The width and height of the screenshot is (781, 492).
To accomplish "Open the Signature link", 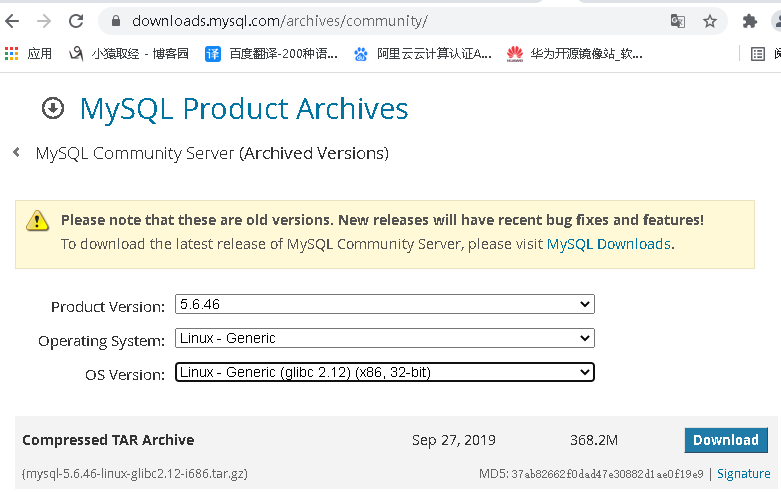I will [743, 473].
